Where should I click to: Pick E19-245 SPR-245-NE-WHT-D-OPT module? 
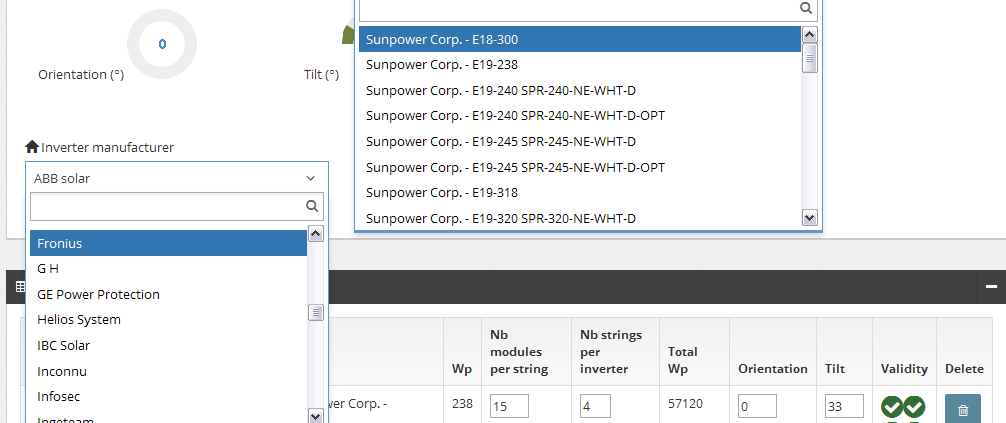point(579,167)
